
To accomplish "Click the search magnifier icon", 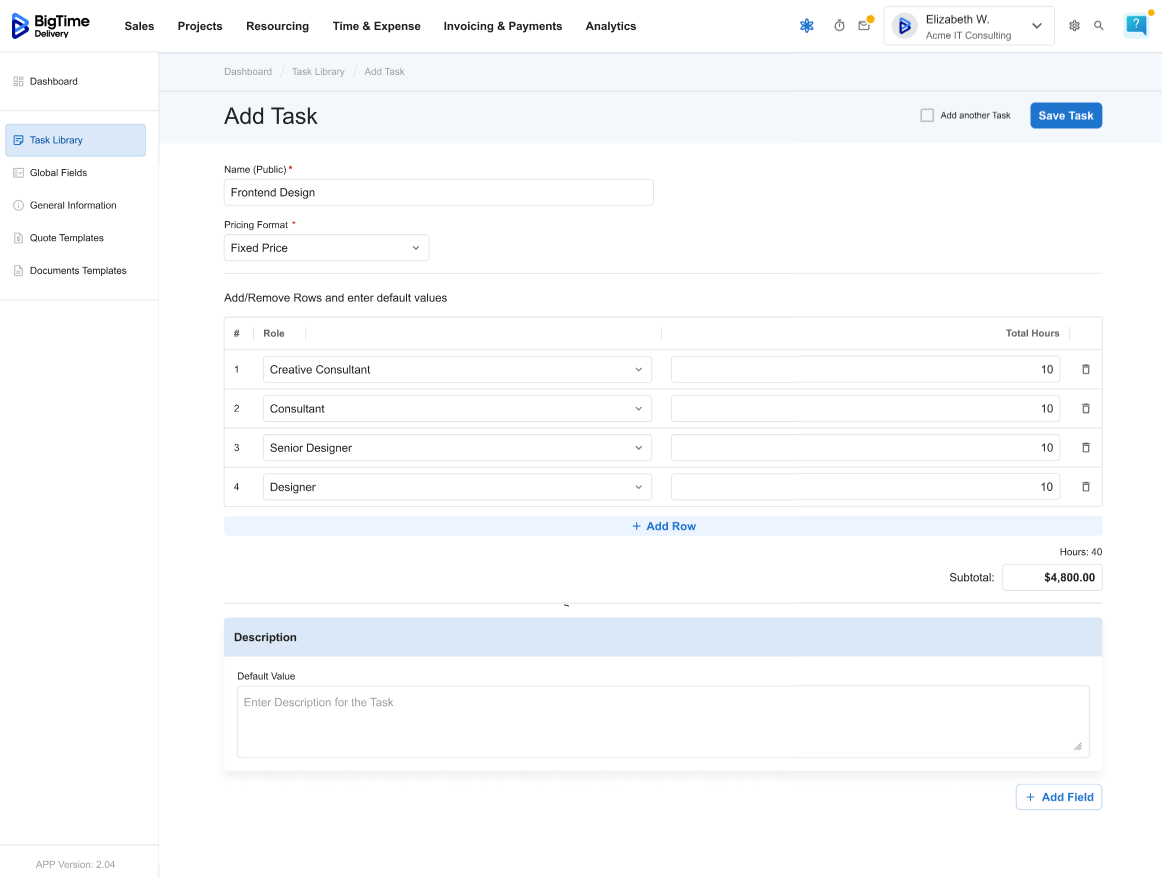I will click(x=1099, y=26).
